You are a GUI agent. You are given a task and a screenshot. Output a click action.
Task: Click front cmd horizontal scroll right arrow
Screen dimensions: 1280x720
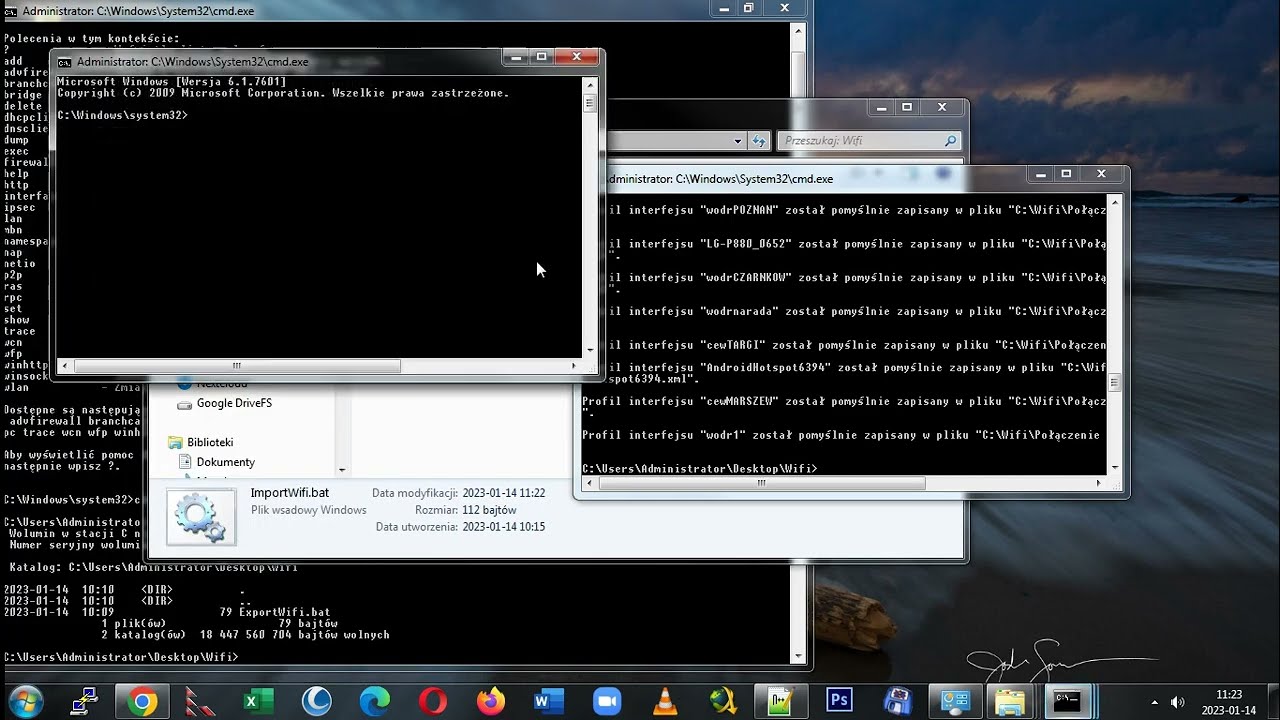click(576, 366)
